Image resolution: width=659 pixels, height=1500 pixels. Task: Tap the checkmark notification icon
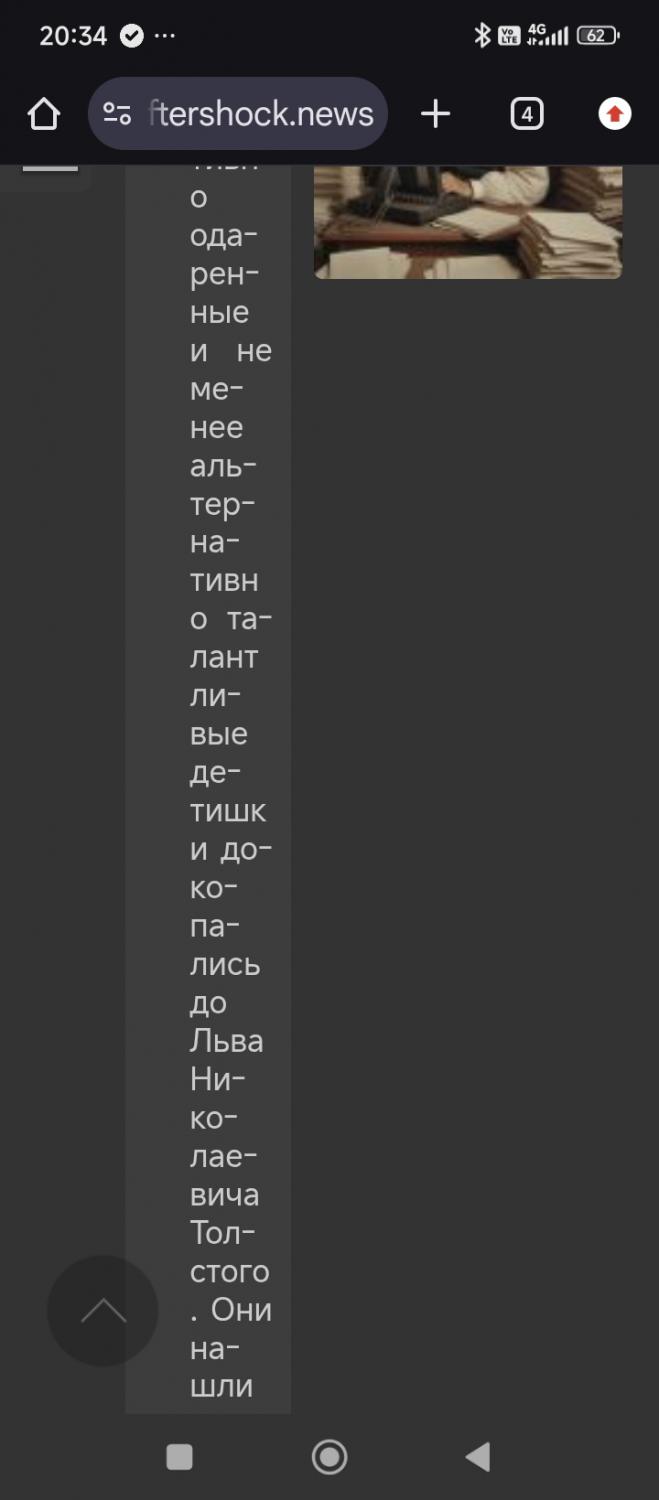pyautogui.click(x=132, y=36)
